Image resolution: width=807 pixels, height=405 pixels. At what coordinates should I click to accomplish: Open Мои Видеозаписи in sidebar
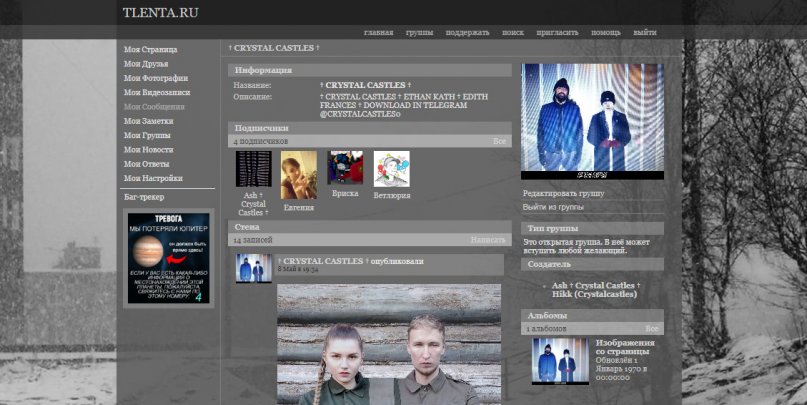[157, 93]
